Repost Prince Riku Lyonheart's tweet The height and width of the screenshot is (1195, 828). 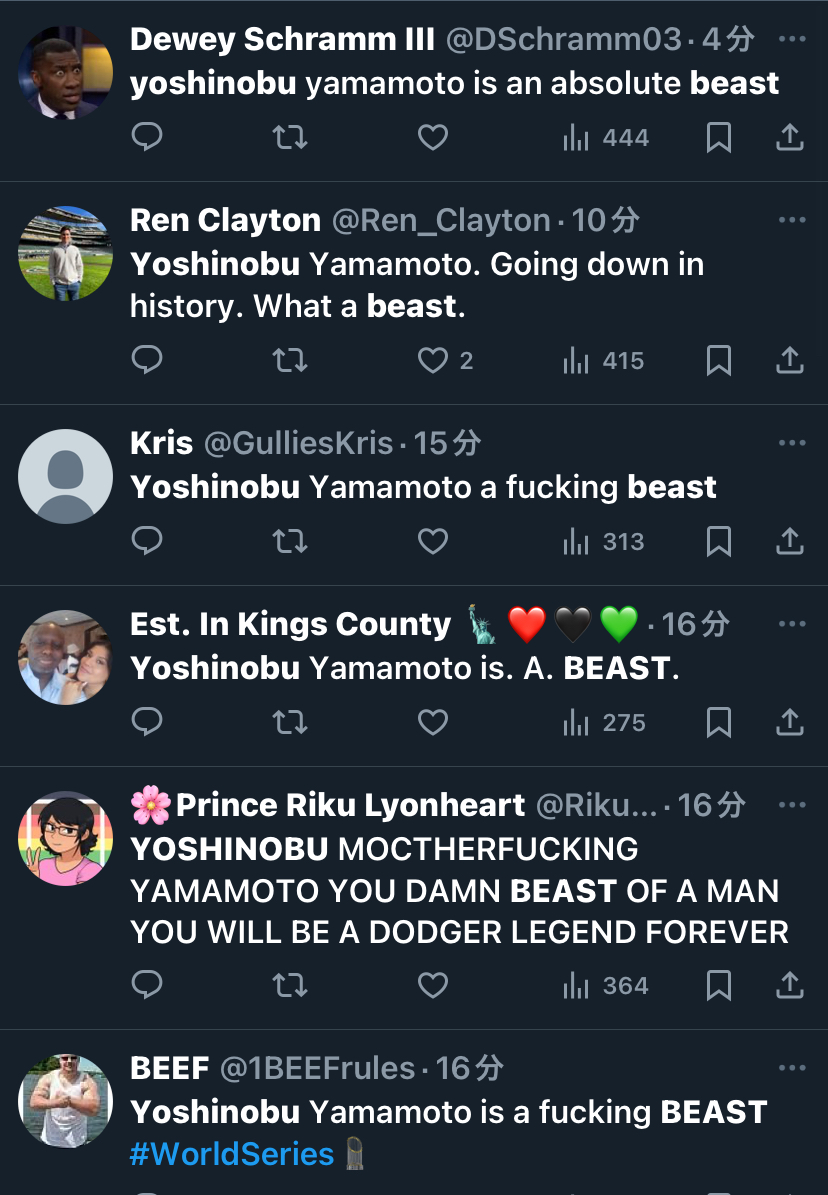click(x=290, y=985)
